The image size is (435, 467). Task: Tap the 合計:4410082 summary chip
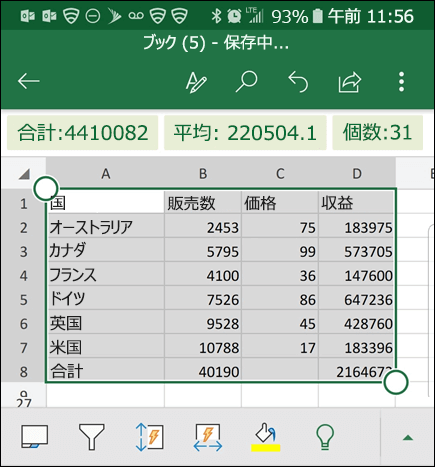click(x=82, y=133)
